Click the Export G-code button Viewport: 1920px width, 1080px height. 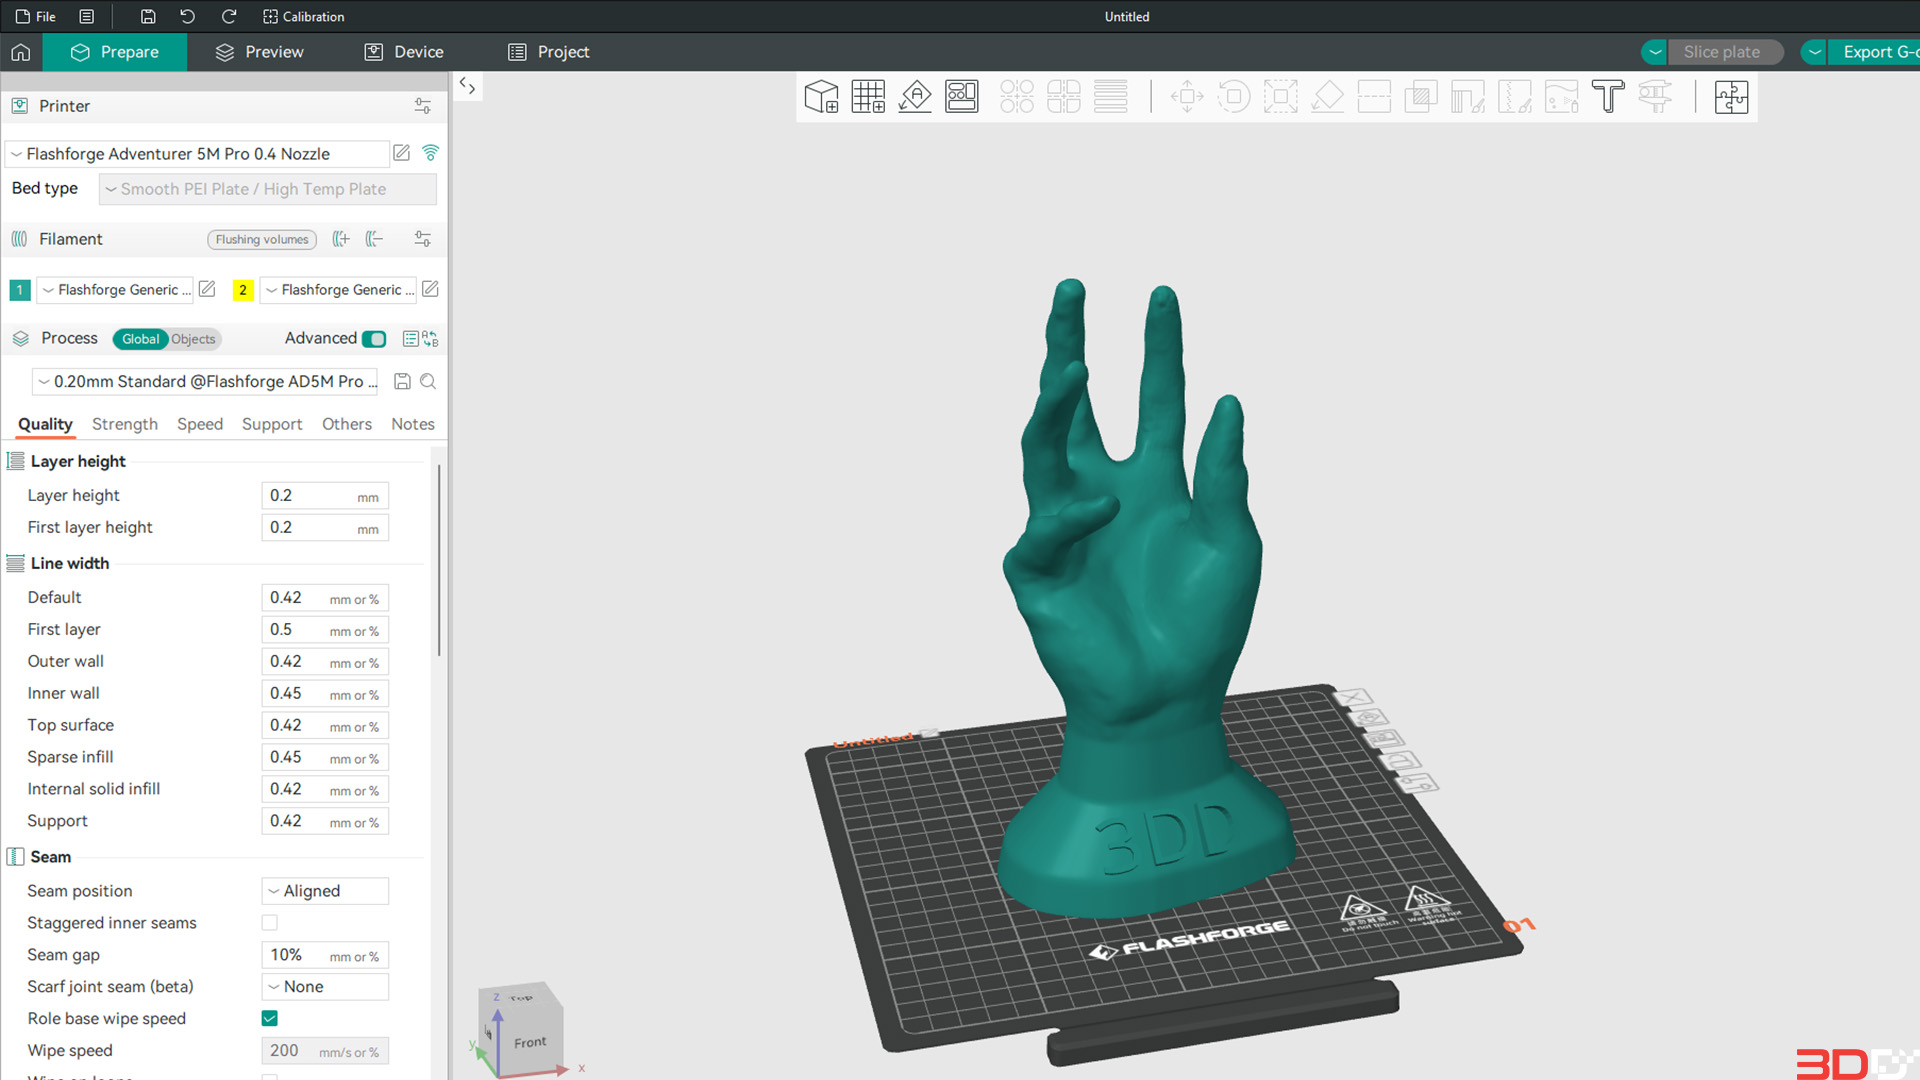pos(1874,52)
